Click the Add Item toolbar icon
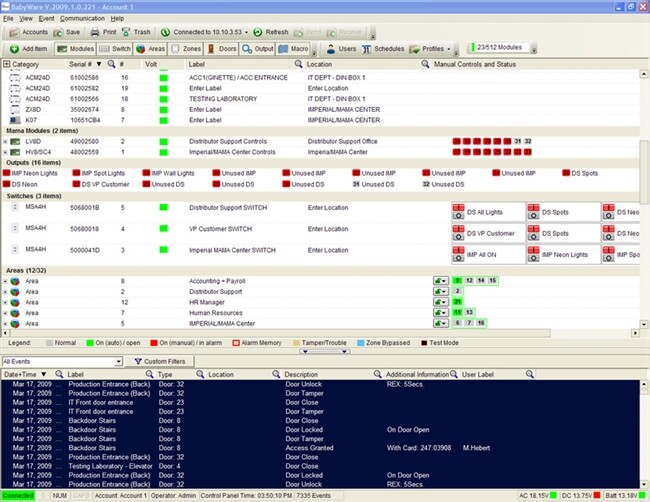This screenshot has height=502, width=650. pos(28,48)
